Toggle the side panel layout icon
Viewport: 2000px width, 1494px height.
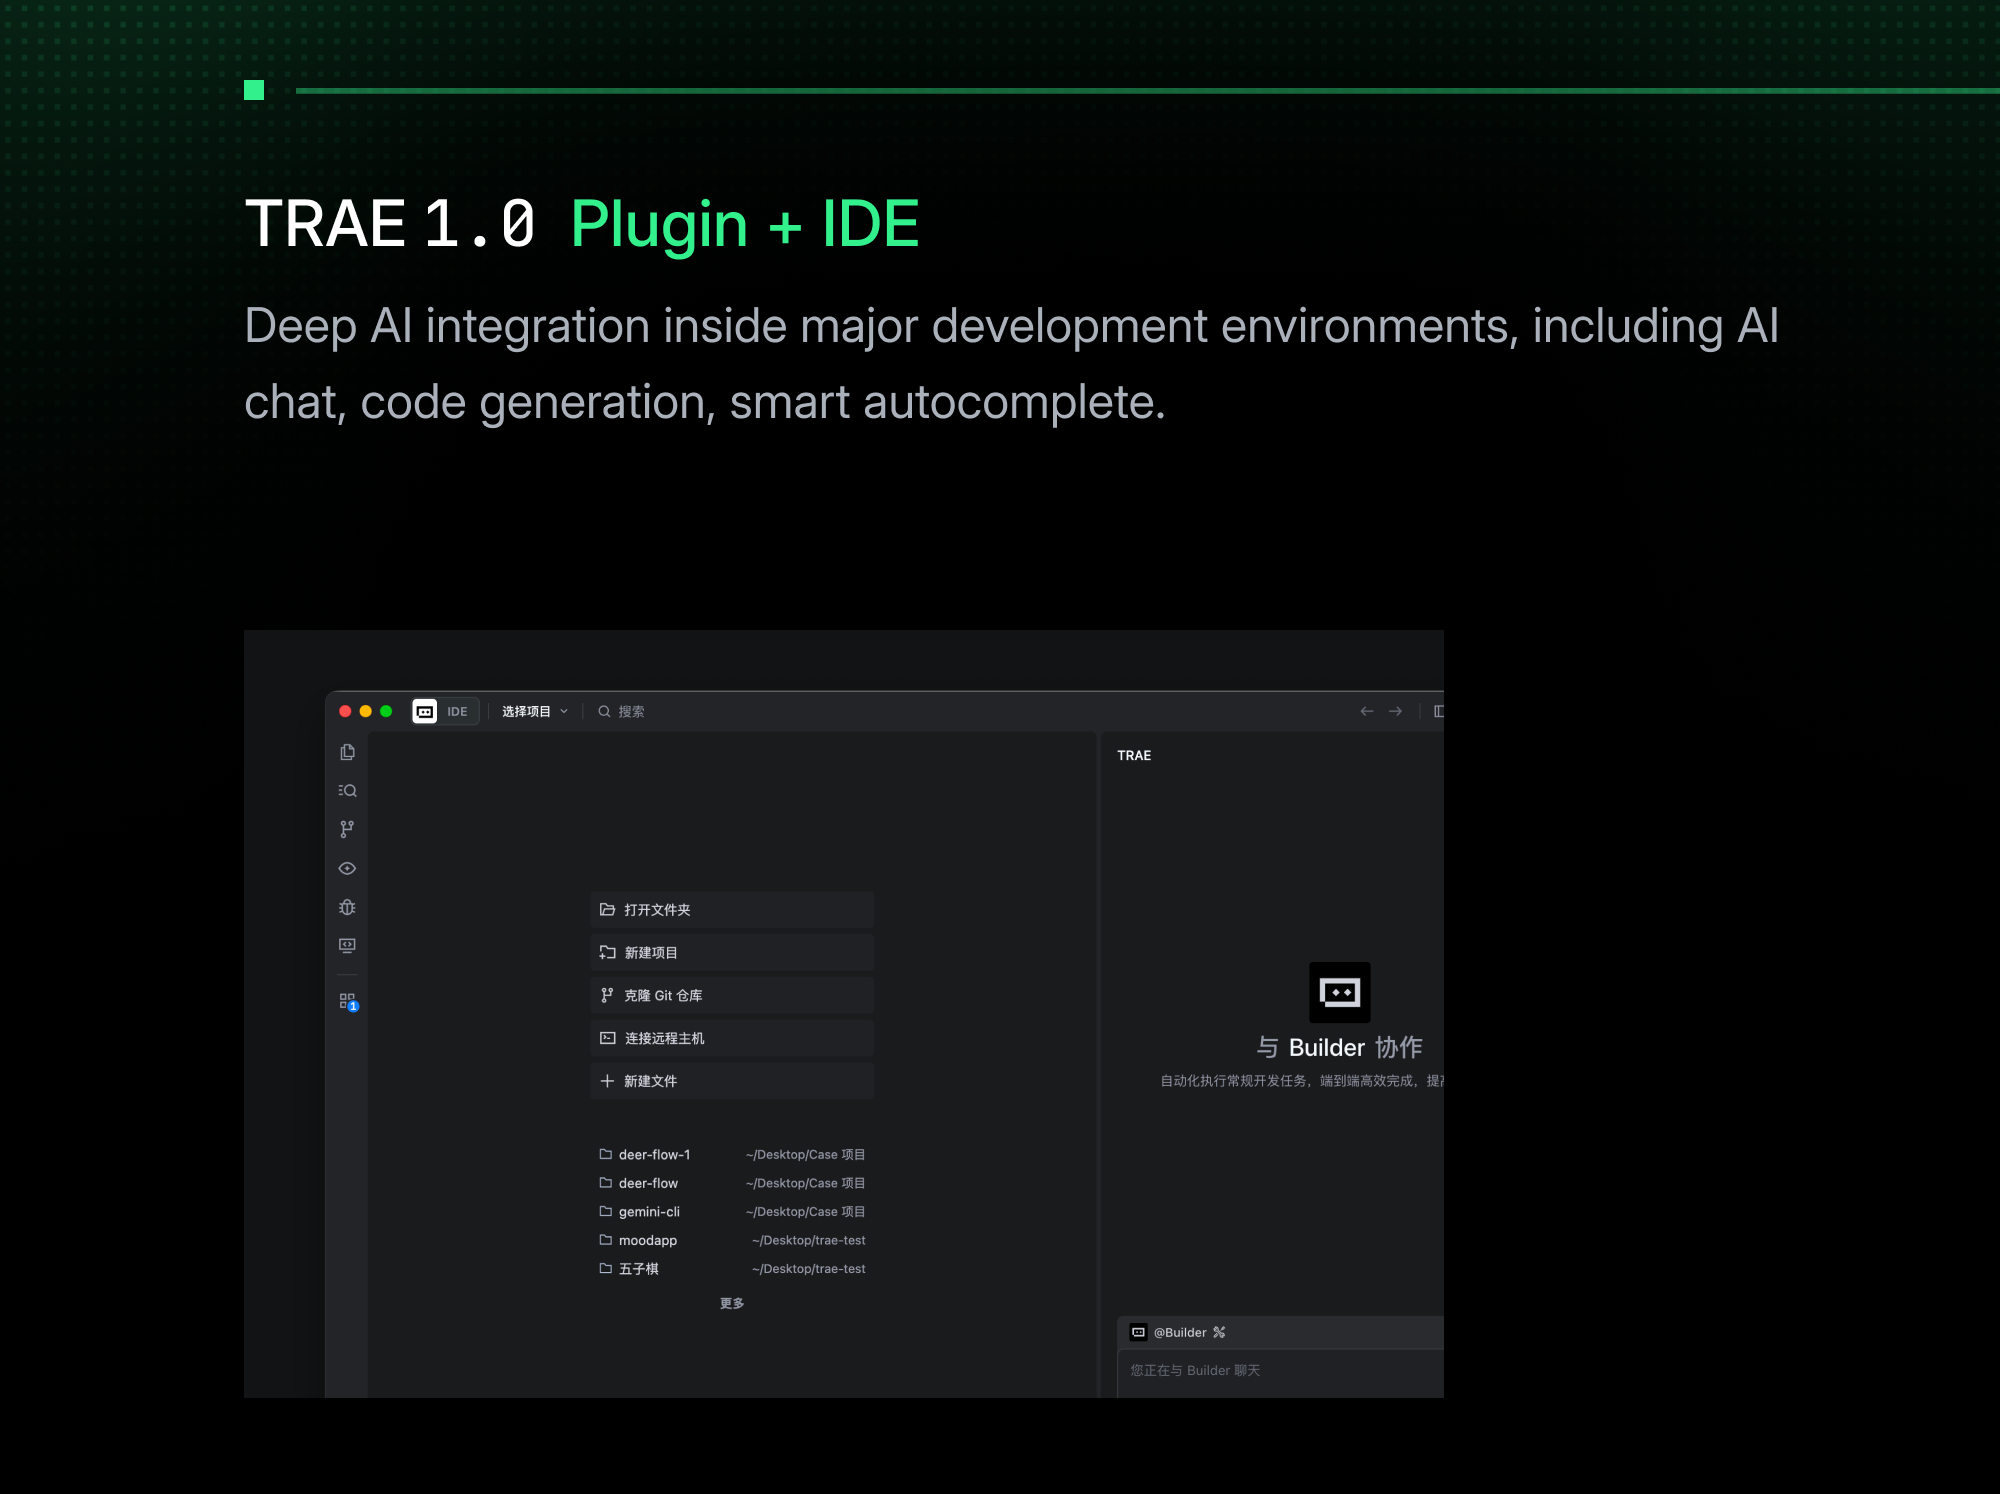pos(1438,711)
